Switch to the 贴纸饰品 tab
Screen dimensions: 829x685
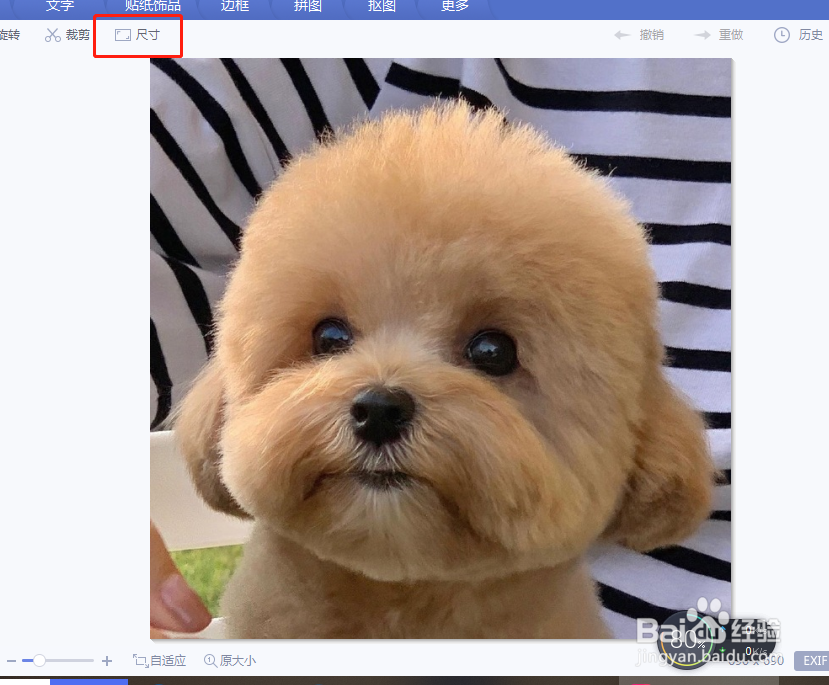pos(153,6)
